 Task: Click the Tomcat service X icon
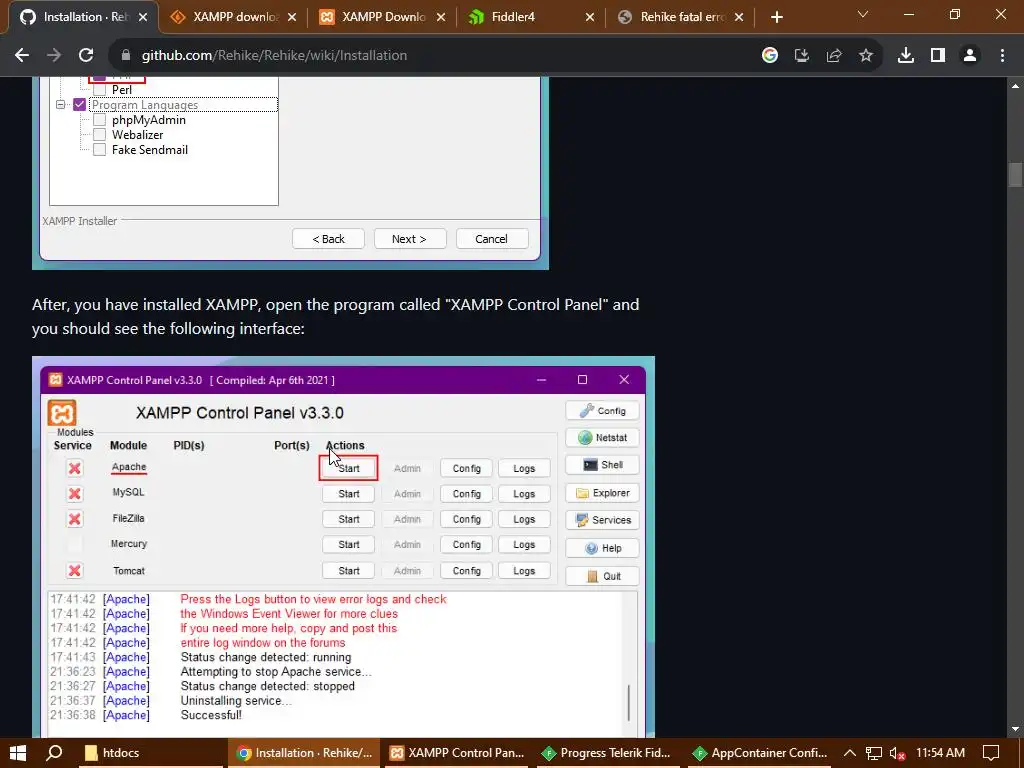[74, 571]
